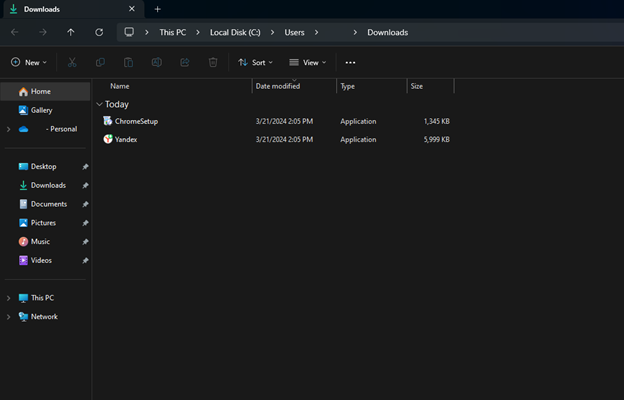Open the Sort dropdown menu
Viewport: 624px width, 400px height.
click(x=256, y=62)
